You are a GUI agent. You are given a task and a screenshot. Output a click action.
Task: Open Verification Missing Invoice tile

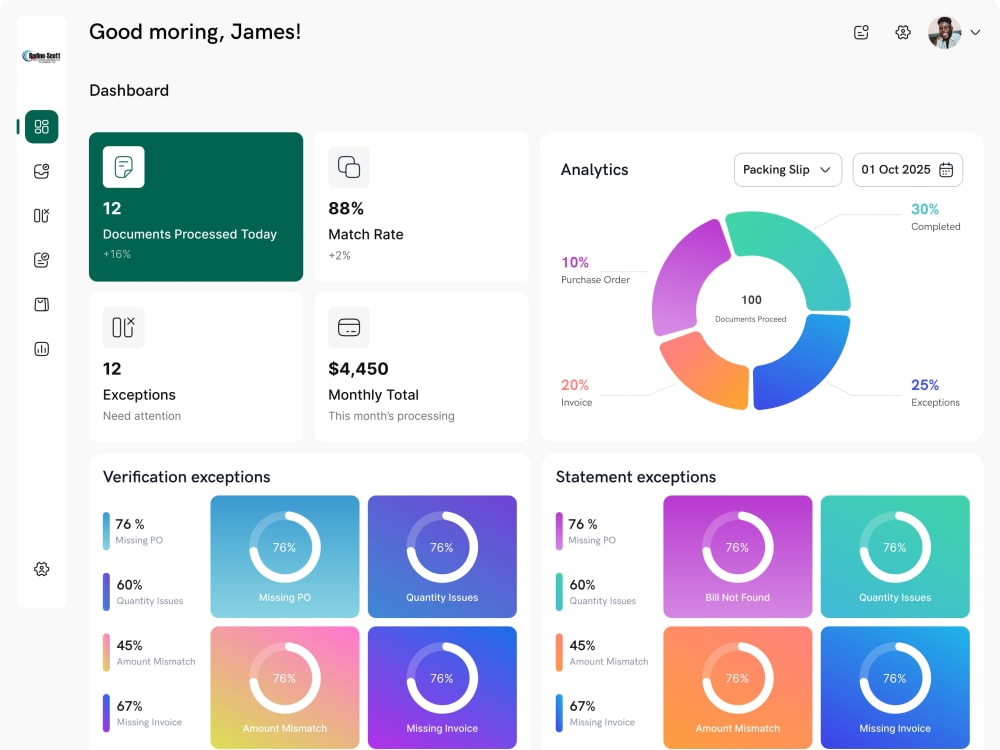[x=442, y=687]
